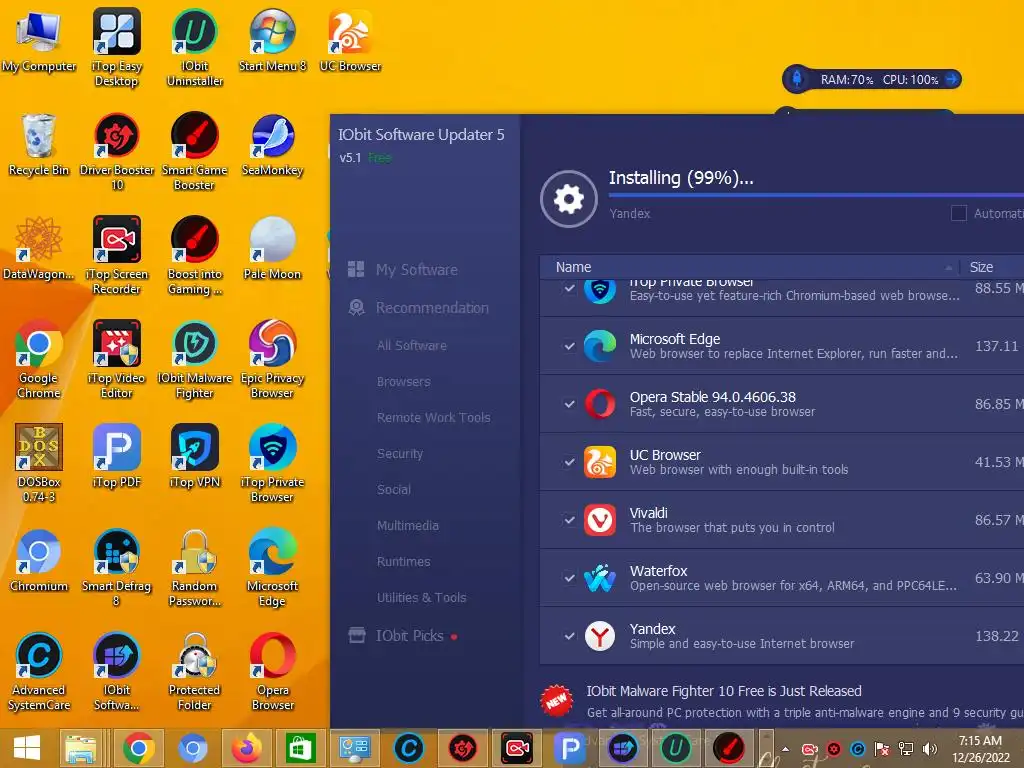
Task: Click the Installing 99% progress bar
Action: 816,195
